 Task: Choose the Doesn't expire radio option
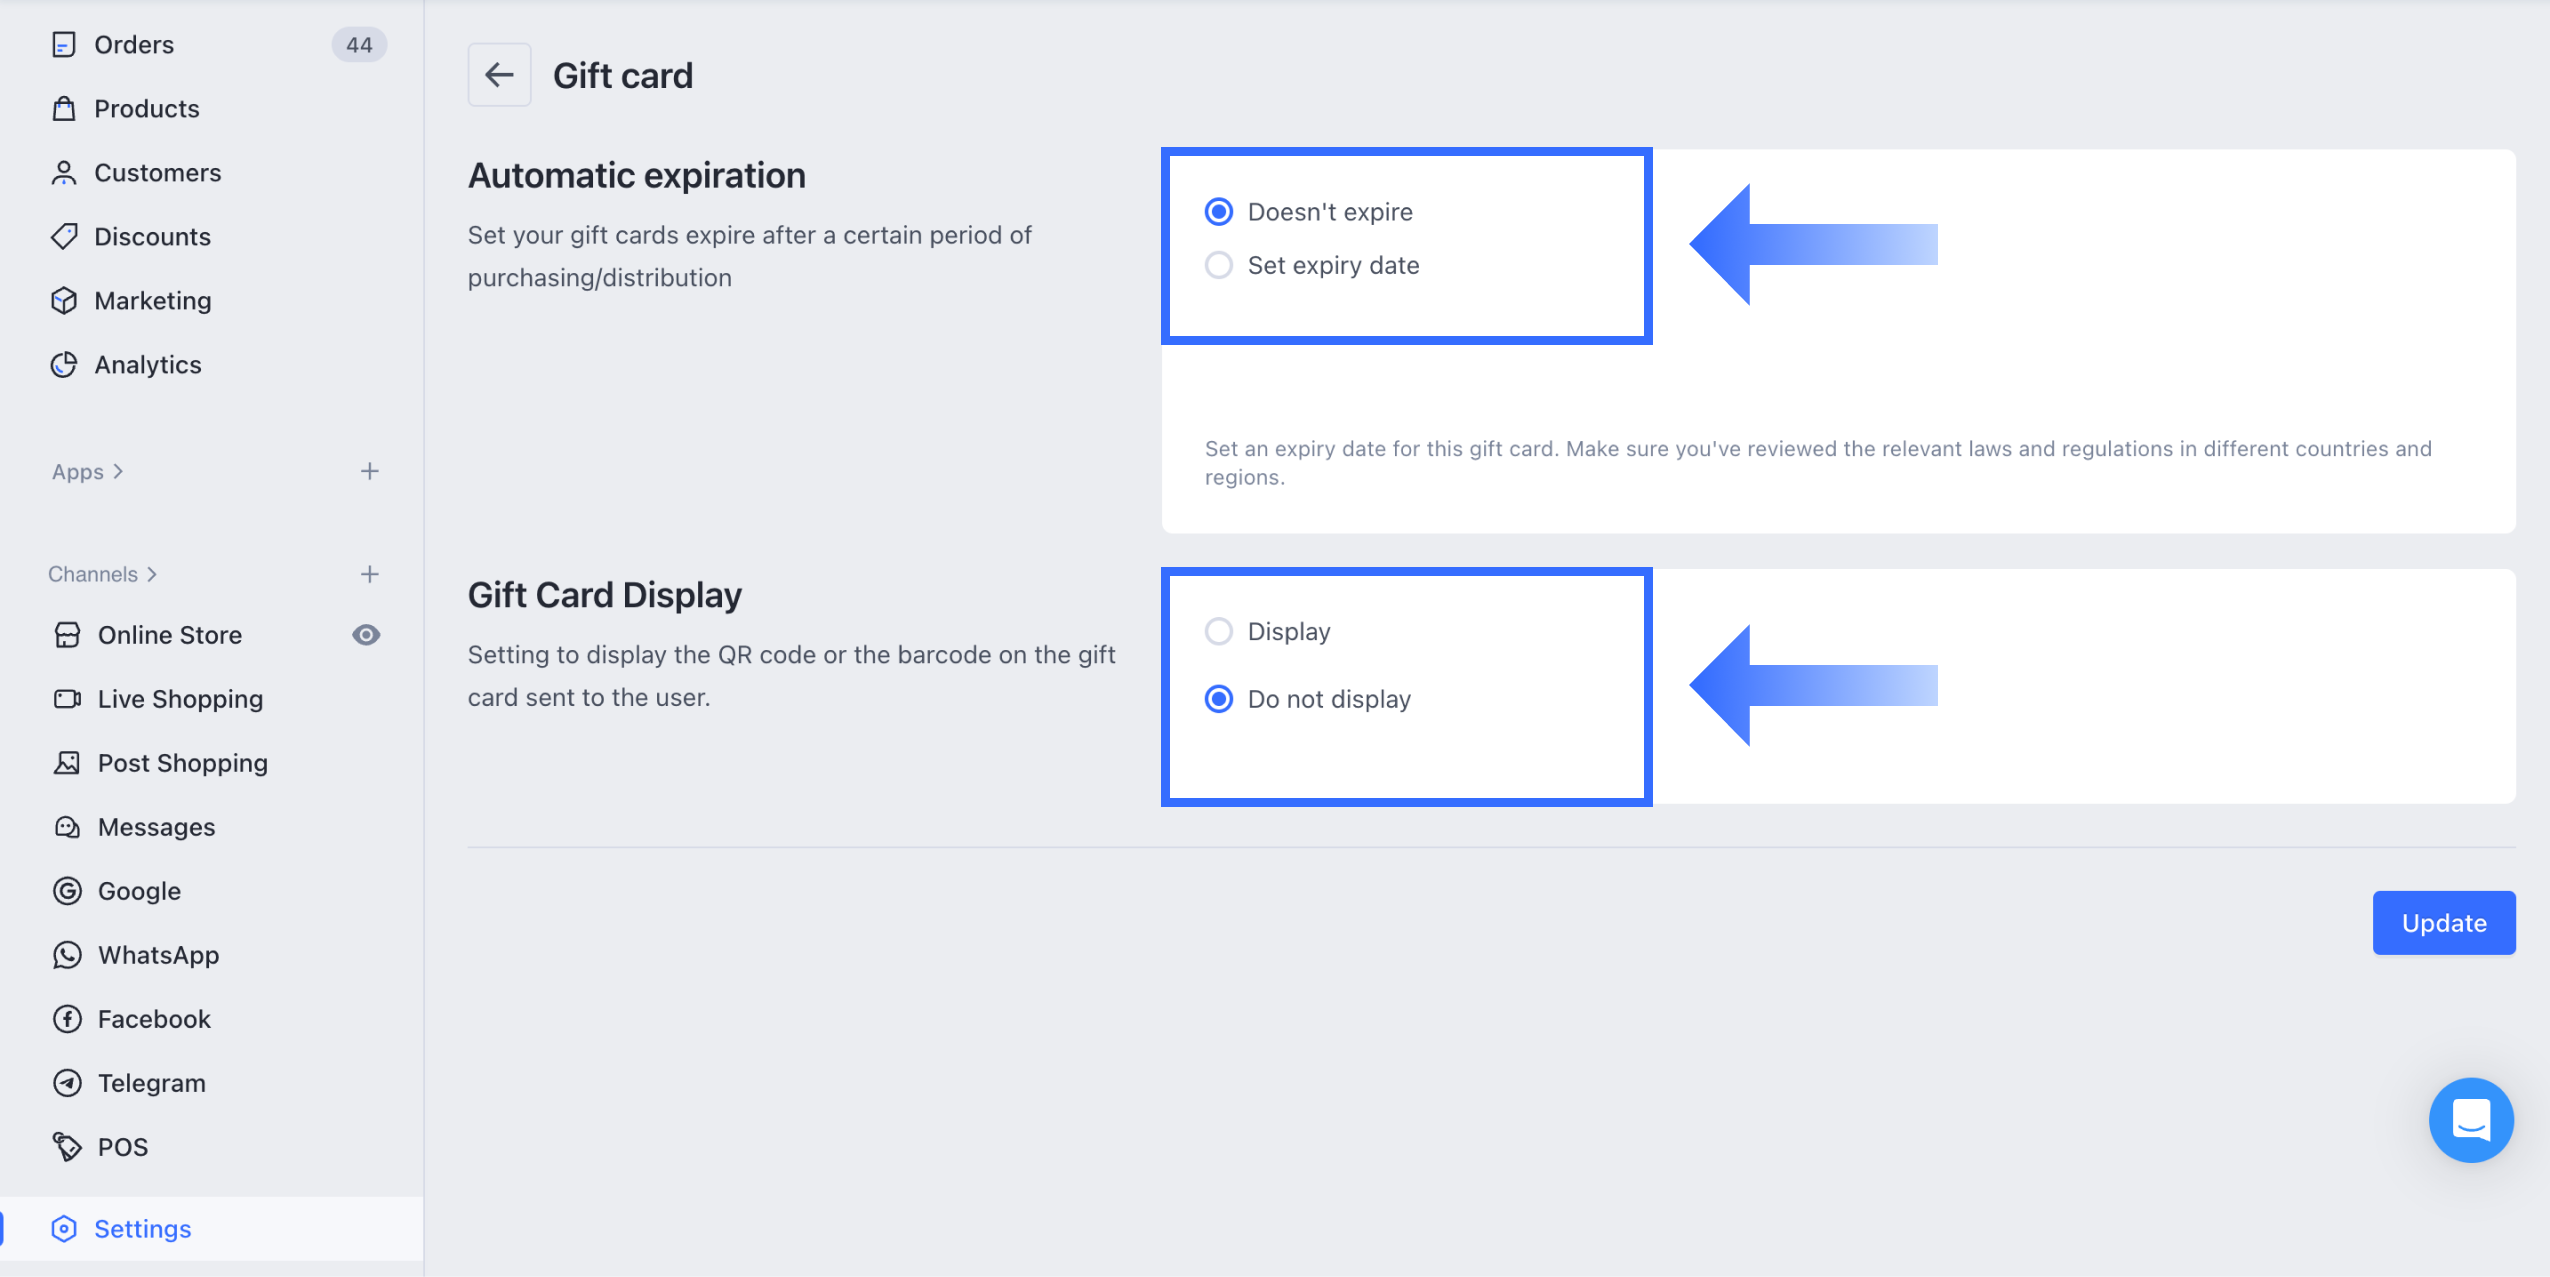[x=1219, y=212]
